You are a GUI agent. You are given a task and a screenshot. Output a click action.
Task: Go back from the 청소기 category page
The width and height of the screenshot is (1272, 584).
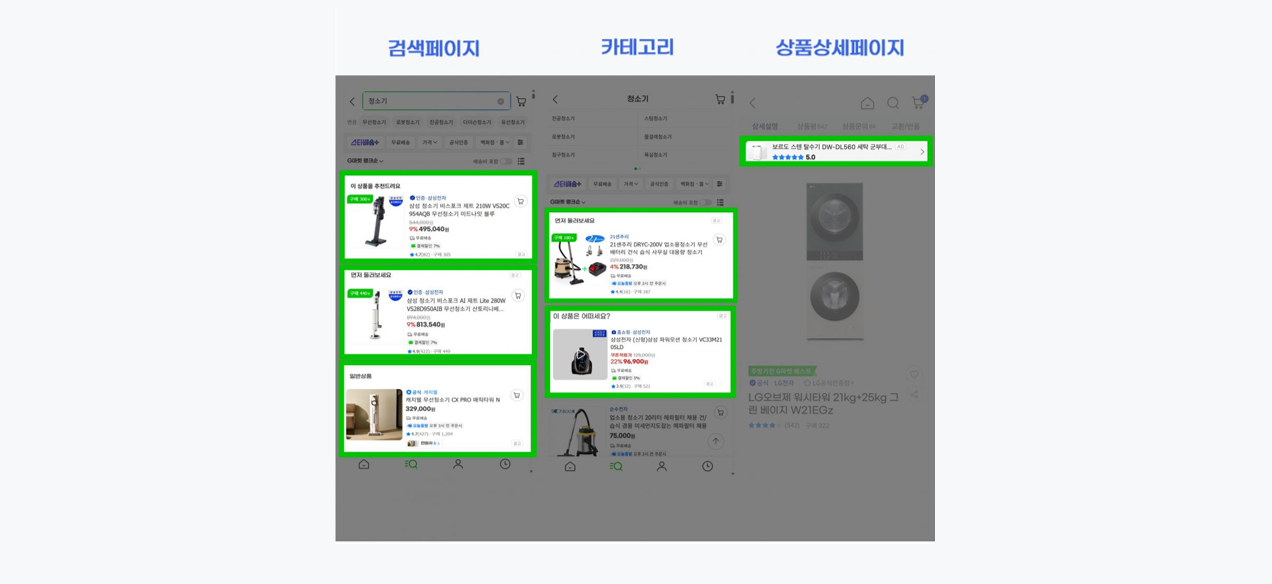(556, 99)
